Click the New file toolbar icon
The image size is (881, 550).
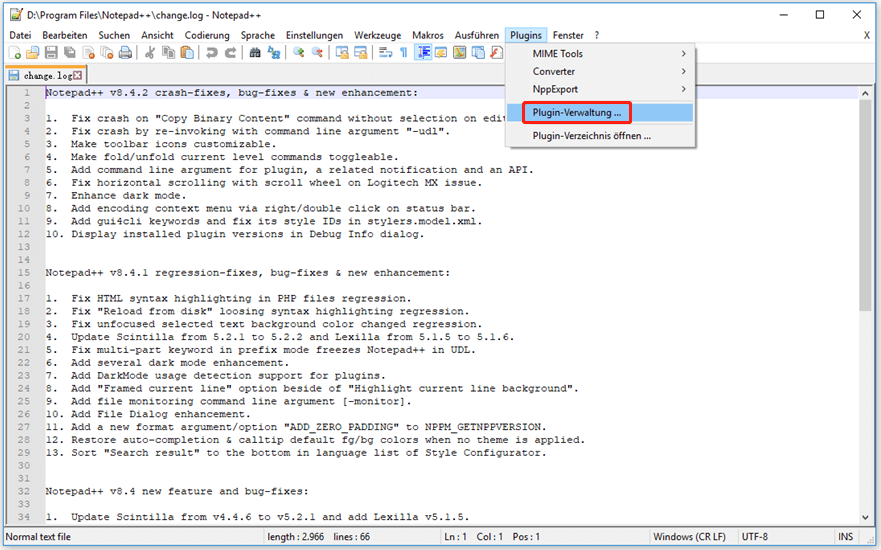[15, 53]
